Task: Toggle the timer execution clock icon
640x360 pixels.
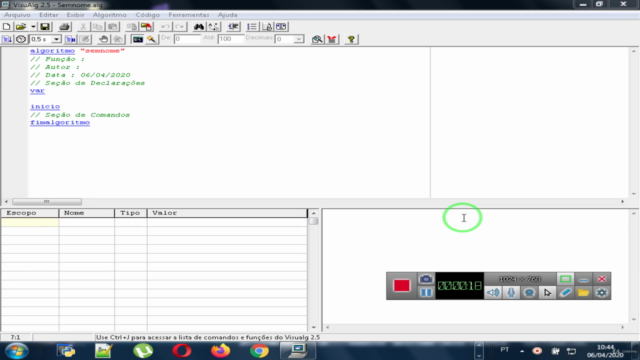Action: click(x=21, y=39)
